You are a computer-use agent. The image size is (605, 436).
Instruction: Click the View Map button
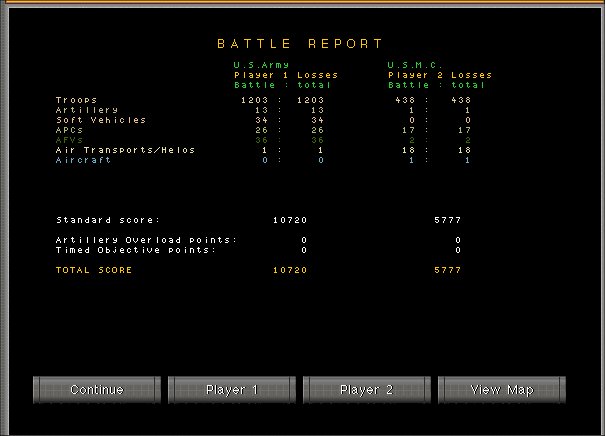[501, 389]
